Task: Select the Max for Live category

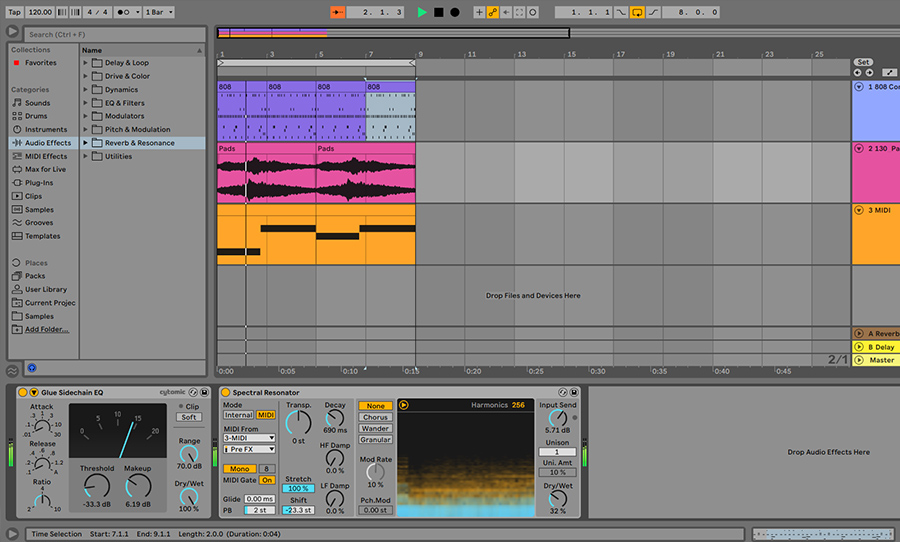Action: click(45, 169)
